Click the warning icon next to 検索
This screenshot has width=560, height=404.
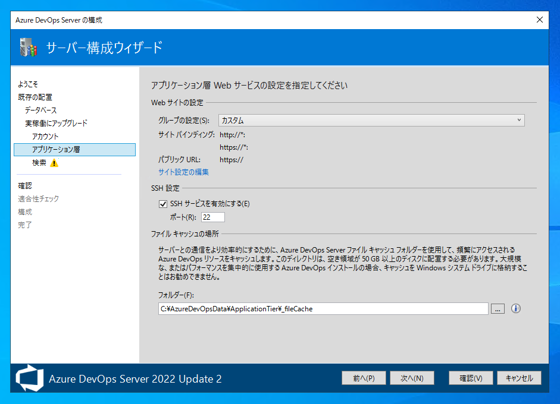click(x=54, y=163)
